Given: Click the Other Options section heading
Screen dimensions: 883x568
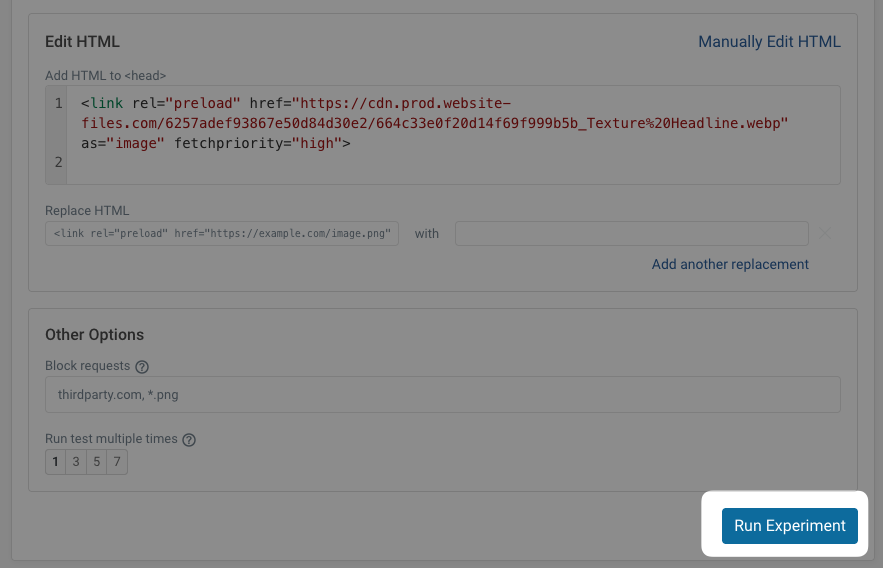Looking at the screenshot, I should 94,335.
